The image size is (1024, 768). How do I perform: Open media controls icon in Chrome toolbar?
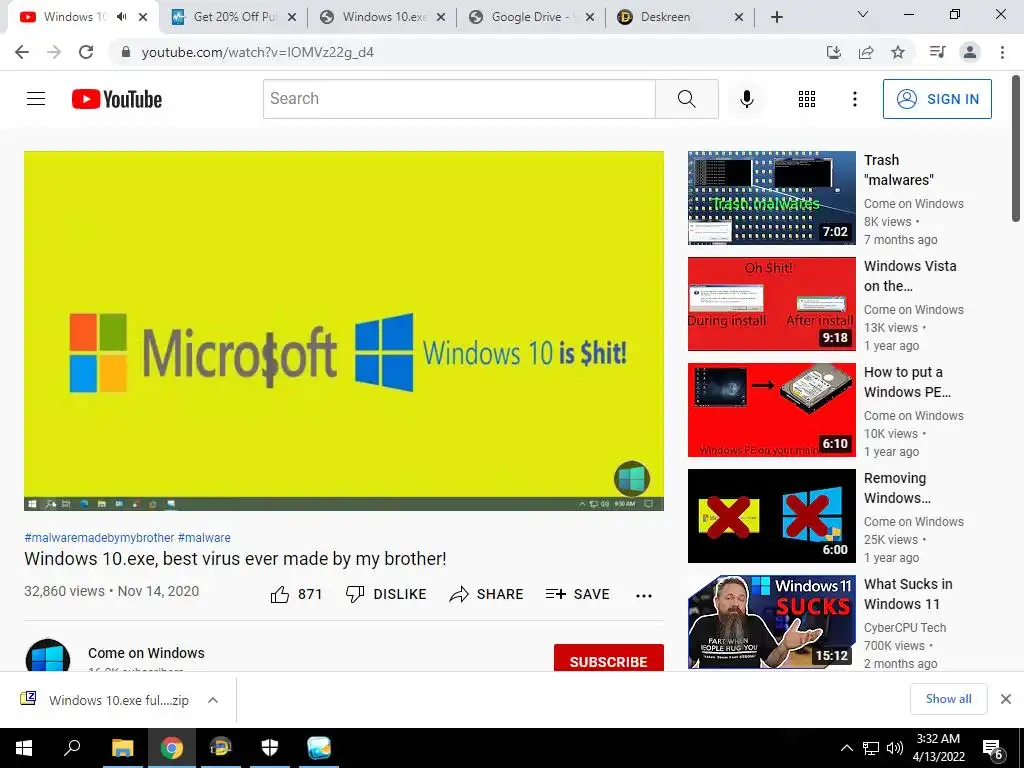click(937, 52)
